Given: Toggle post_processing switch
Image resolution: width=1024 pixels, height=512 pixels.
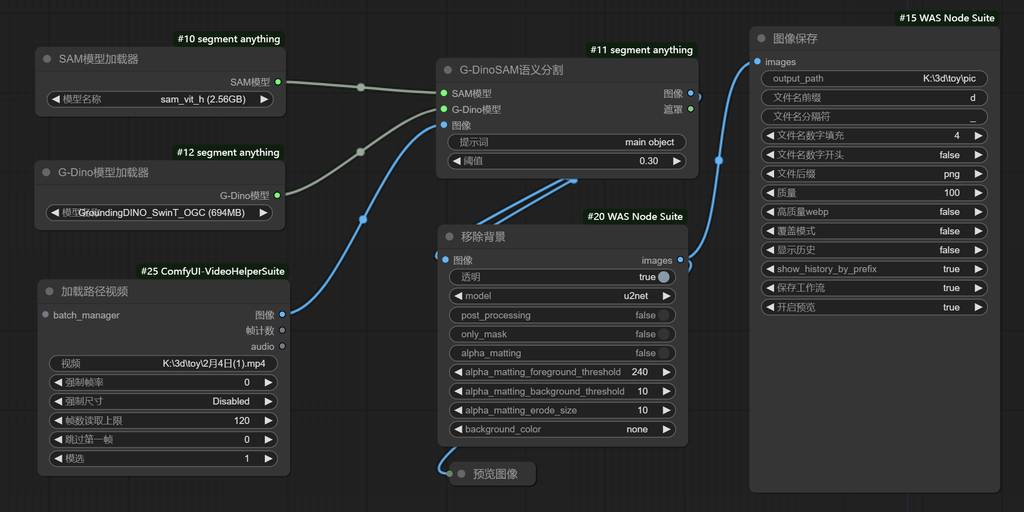Looking at the screenshot, I should tap(663, 315).
